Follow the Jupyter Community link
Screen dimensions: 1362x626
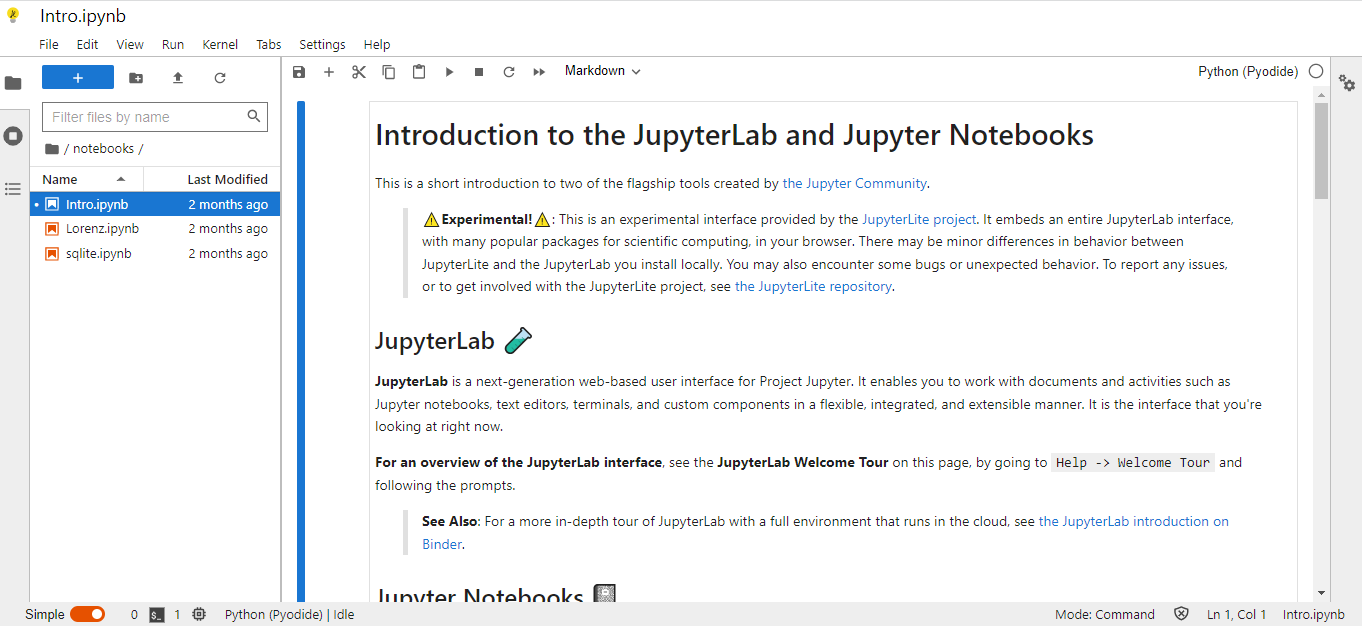point(855,183)
